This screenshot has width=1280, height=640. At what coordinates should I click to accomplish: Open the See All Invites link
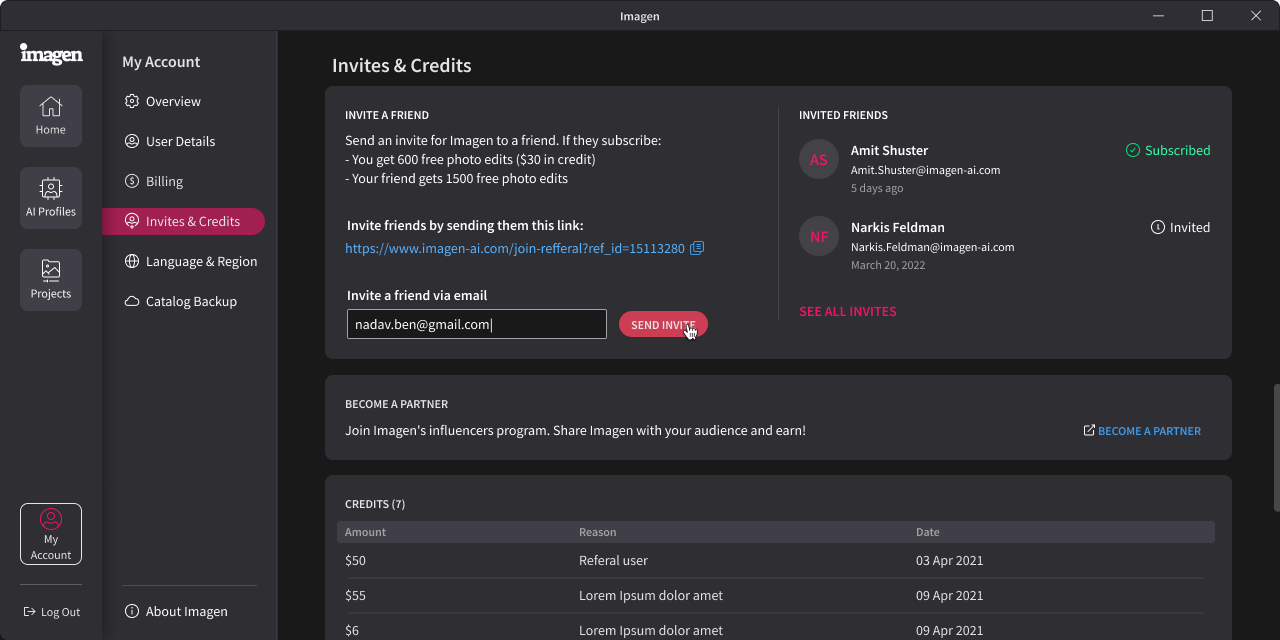[x=848, y=311]
